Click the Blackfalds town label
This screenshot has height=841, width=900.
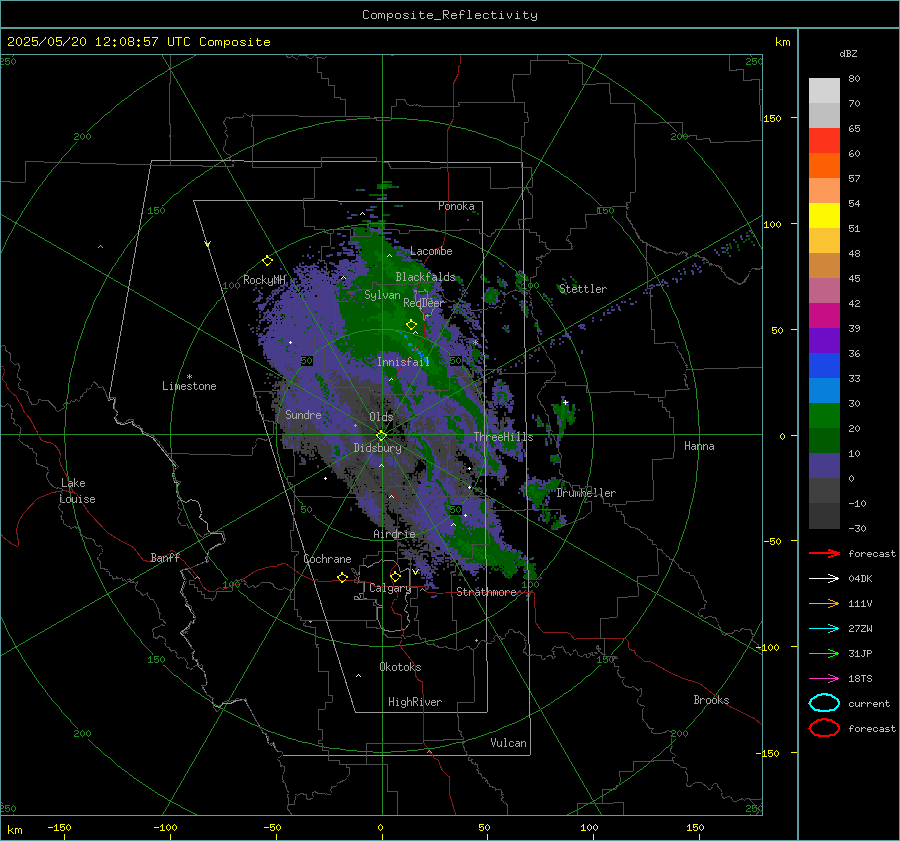coord(425,277)
